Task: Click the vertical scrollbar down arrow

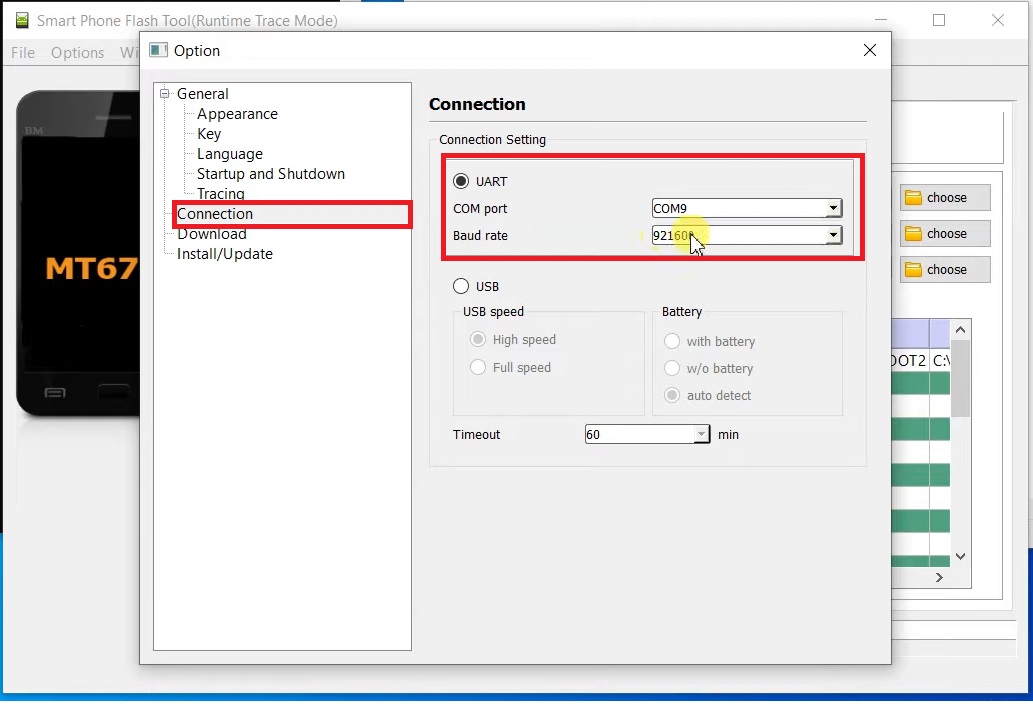Action: (960, 556)
